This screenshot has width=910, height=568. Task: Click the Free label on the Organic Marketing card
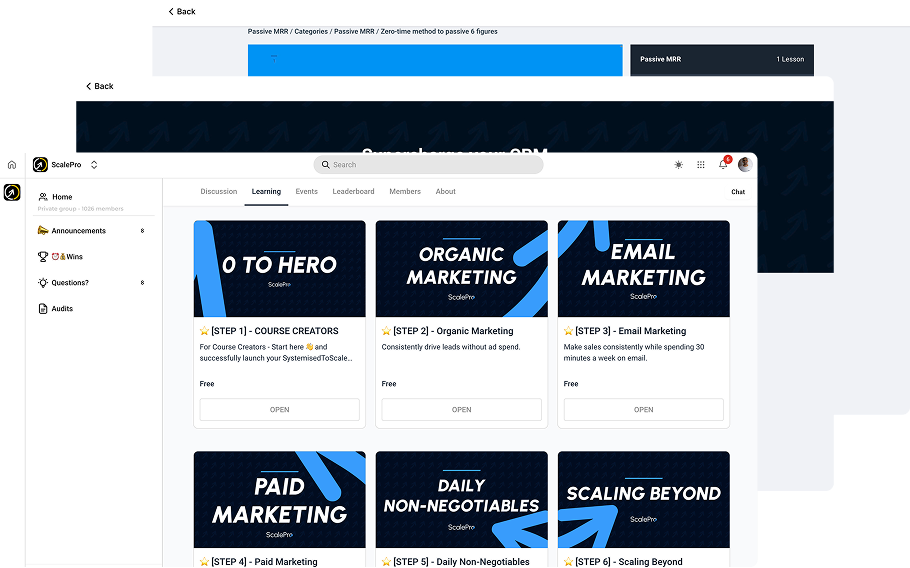pos(389,384)
